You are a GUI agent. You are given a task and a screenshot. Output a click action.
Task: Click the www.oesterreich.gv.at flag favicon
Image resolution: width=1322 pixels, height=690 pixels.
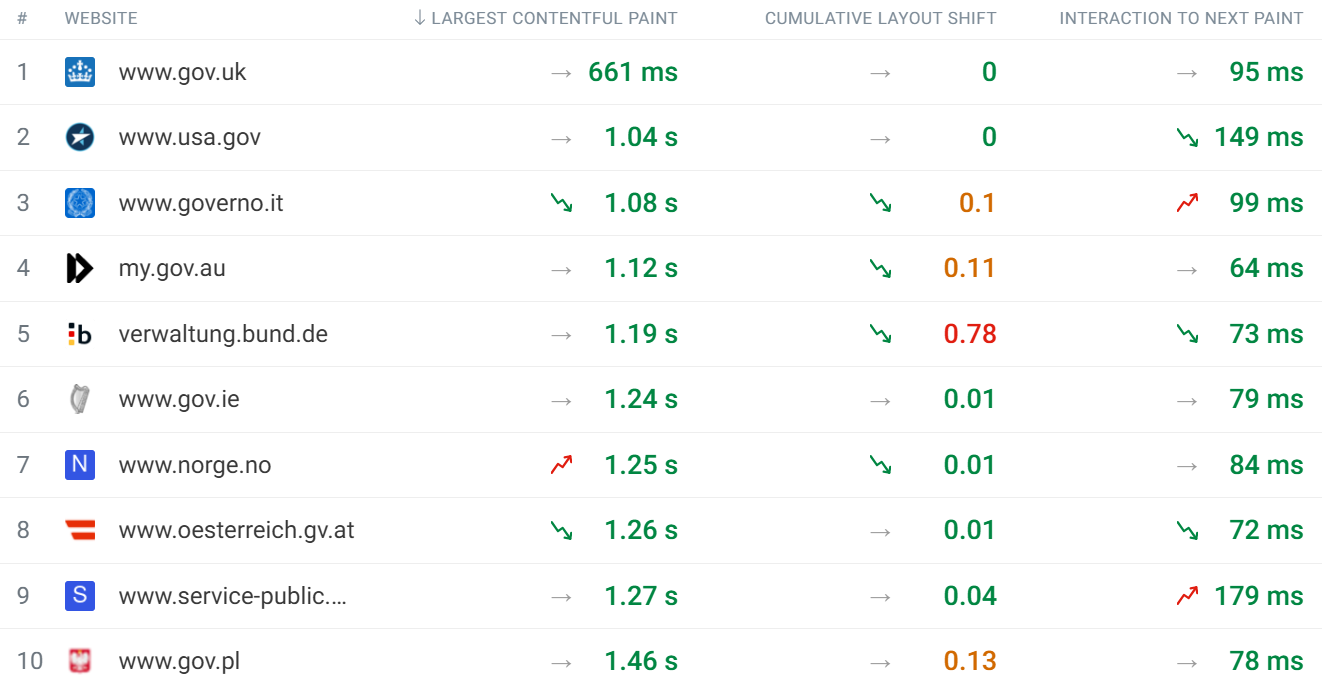(x=80, y=530)
